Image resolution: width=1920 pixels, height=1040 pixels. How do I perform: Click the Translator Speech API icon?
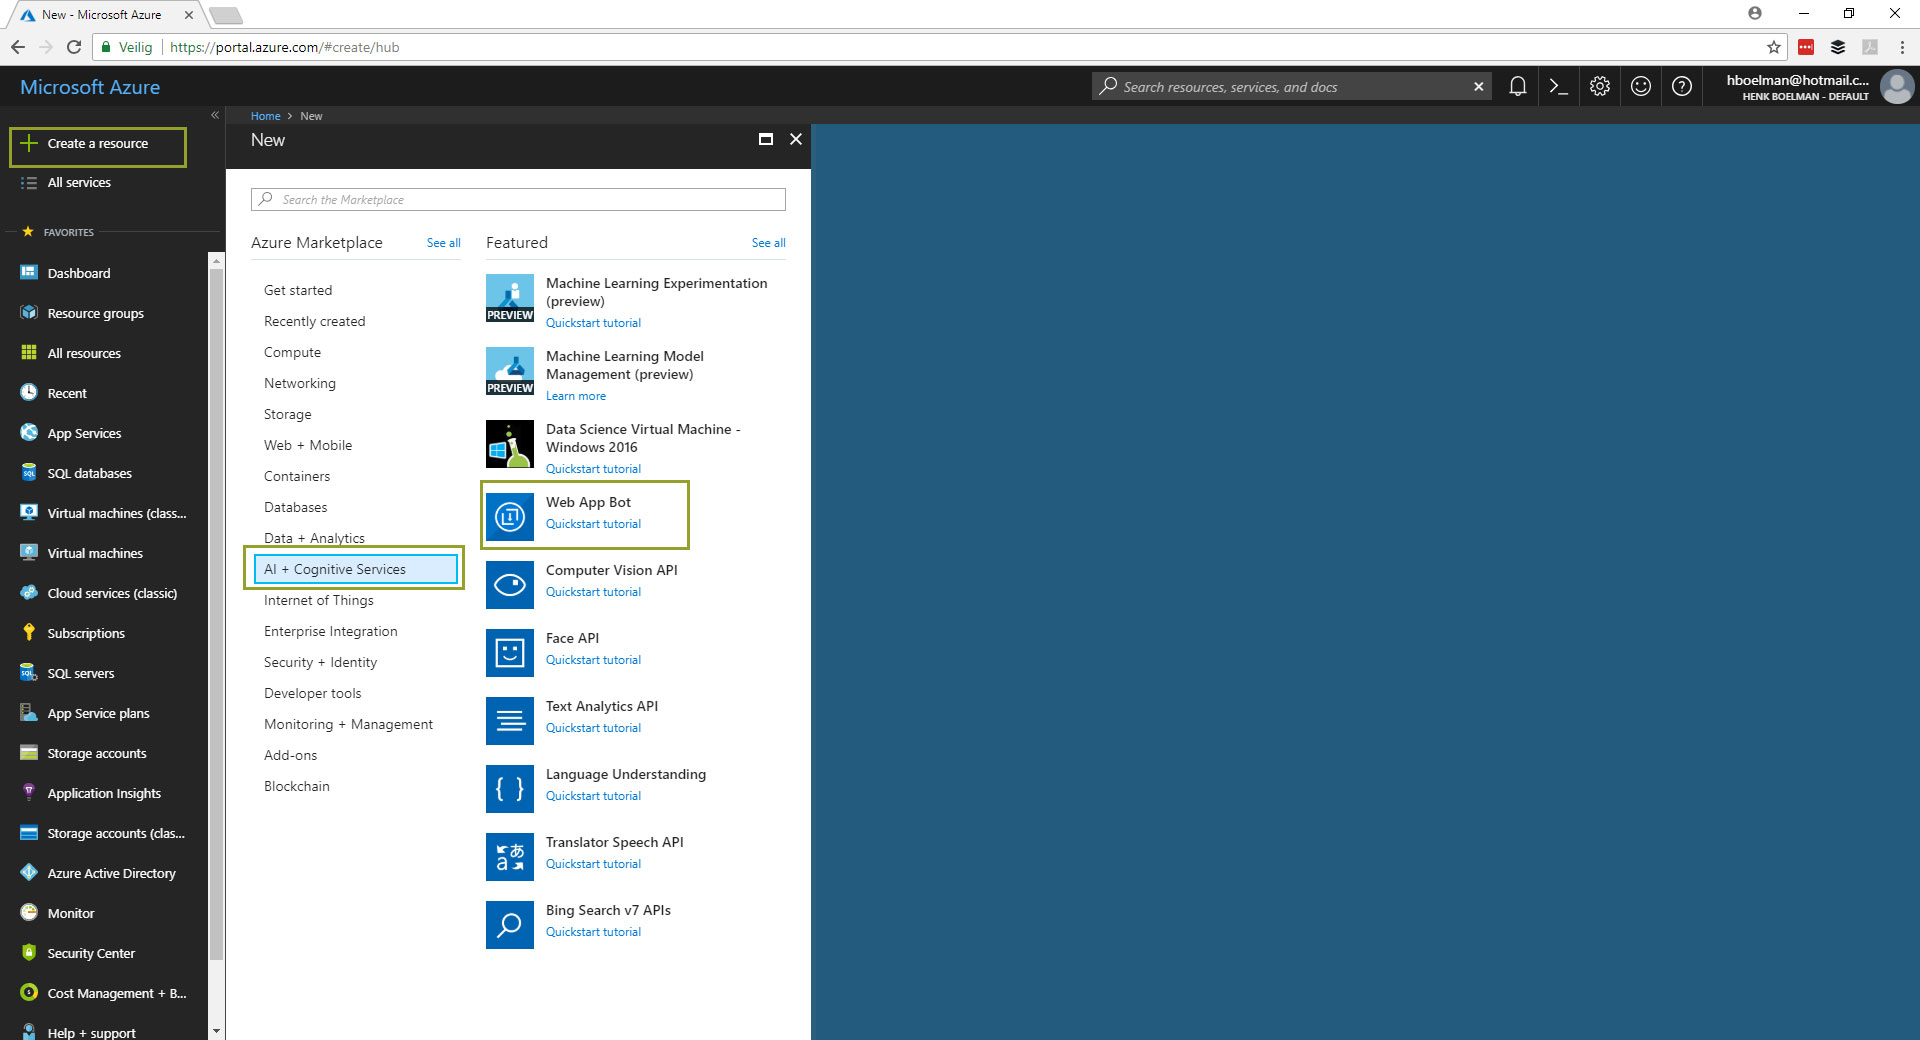click(510, 857)
